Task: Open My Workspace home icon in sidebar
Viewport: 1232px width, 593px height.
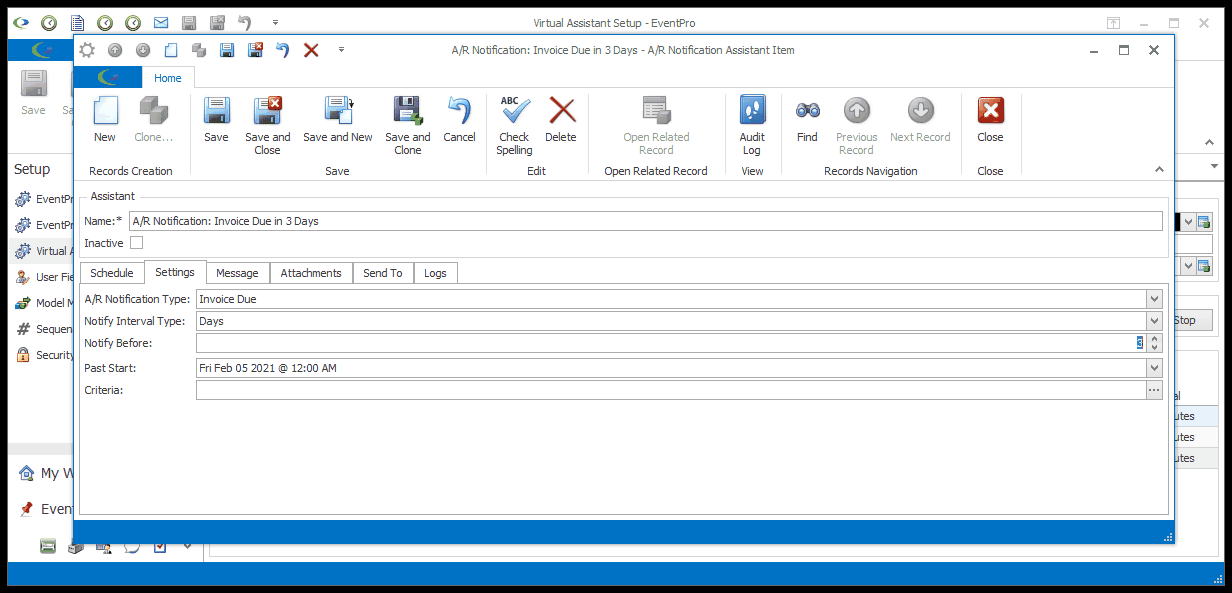Action: coord(27,473)
